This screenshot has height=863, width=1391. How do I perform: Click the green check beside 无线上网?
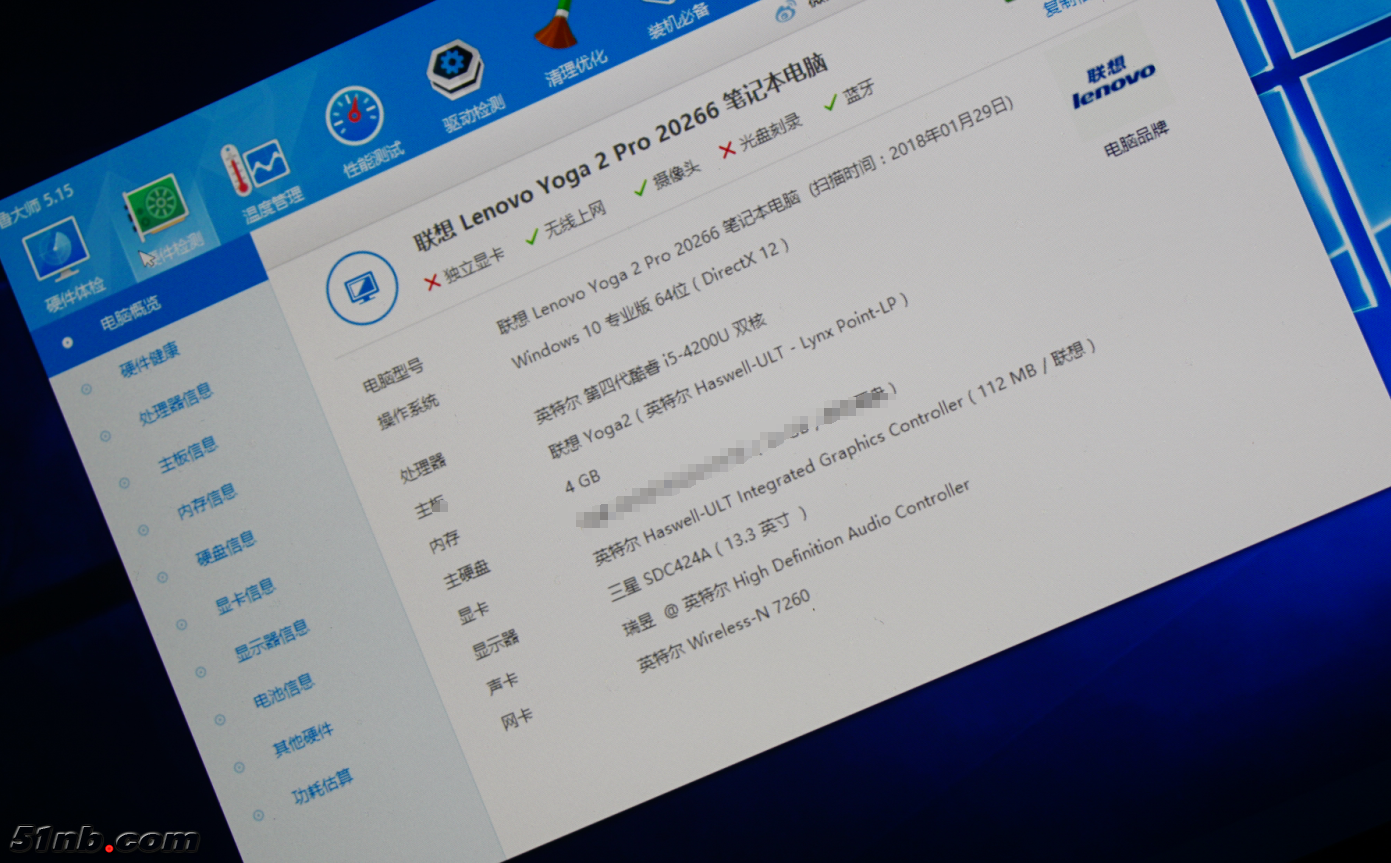point(532,236)
